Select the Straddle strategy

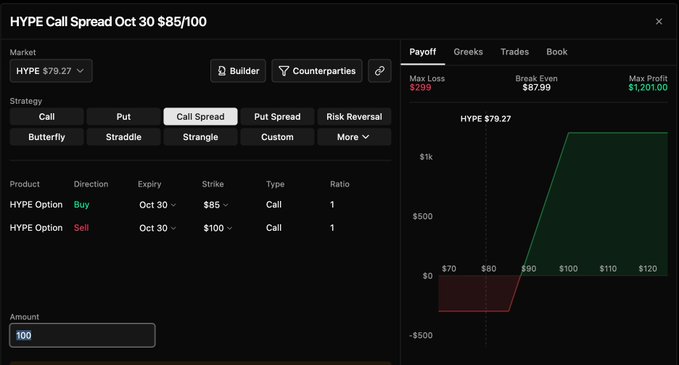point(123,137)
